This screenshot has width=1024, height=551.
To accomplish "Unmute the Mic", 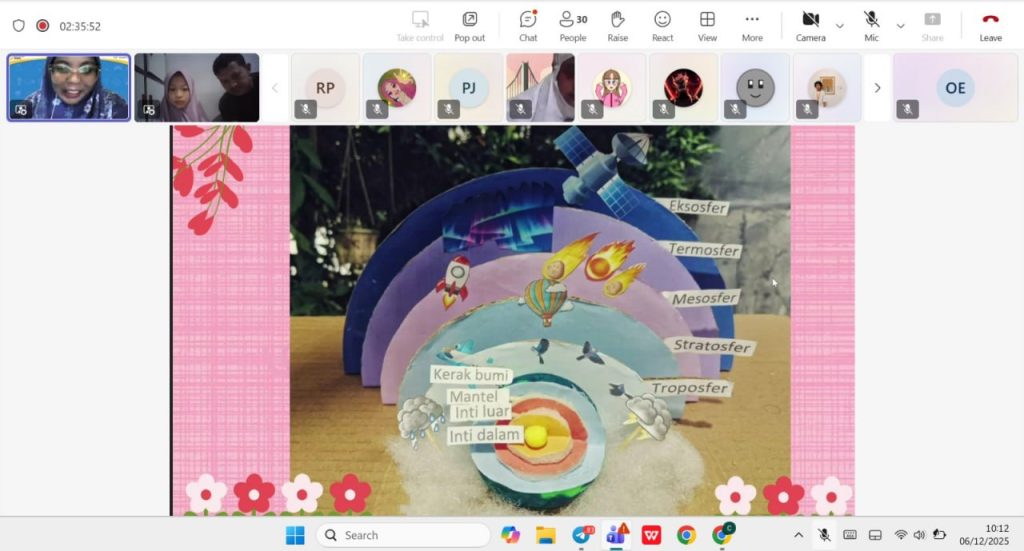I will click(871, 25).
